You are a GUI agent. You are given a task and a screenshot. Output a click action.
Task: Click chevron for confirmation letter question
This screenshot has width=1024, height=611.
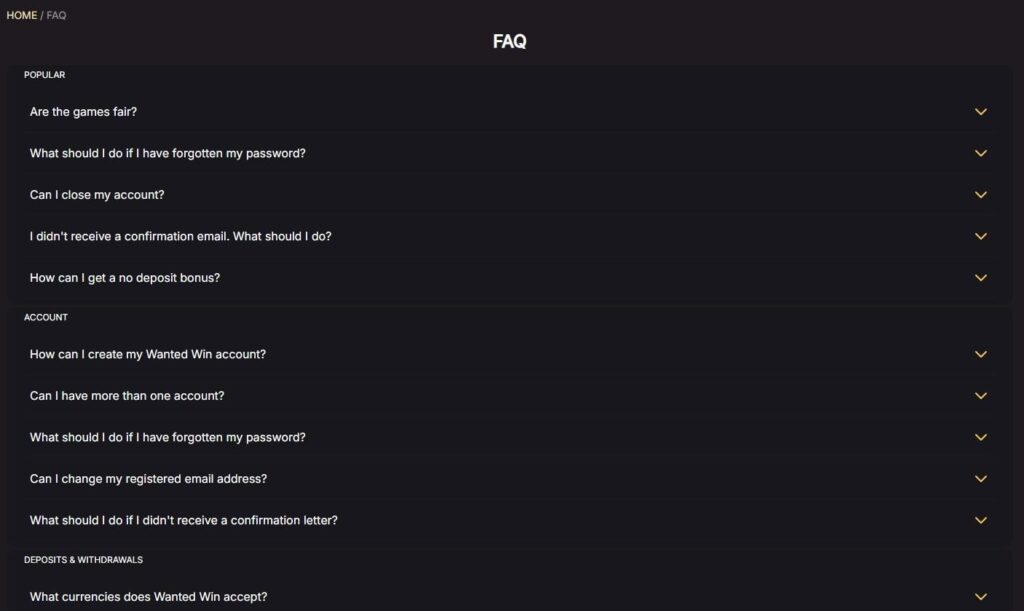tap(980, 520)
